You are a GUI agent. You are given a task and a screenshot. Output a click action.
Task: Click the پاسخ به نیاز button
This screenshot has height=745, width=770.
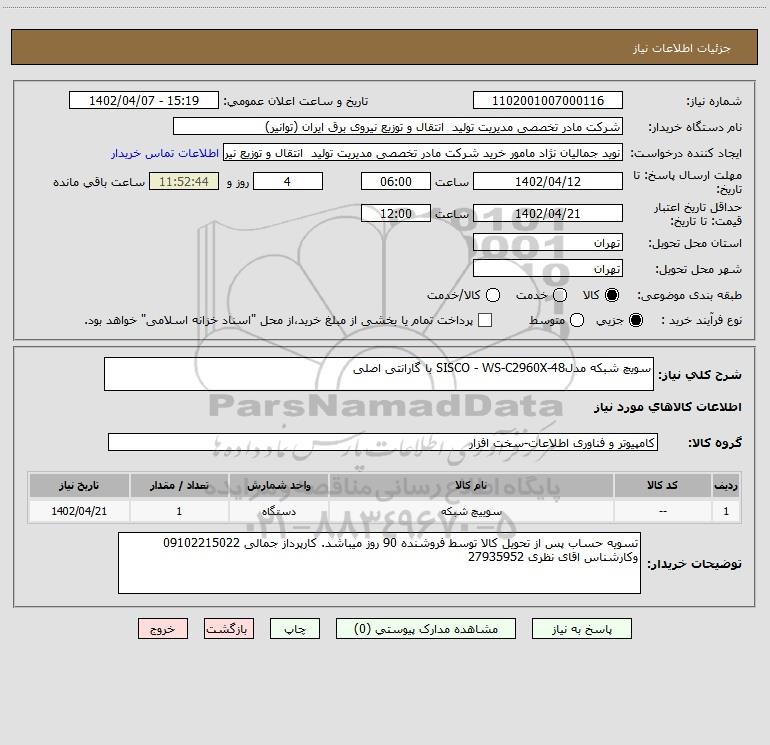point(582,629)
